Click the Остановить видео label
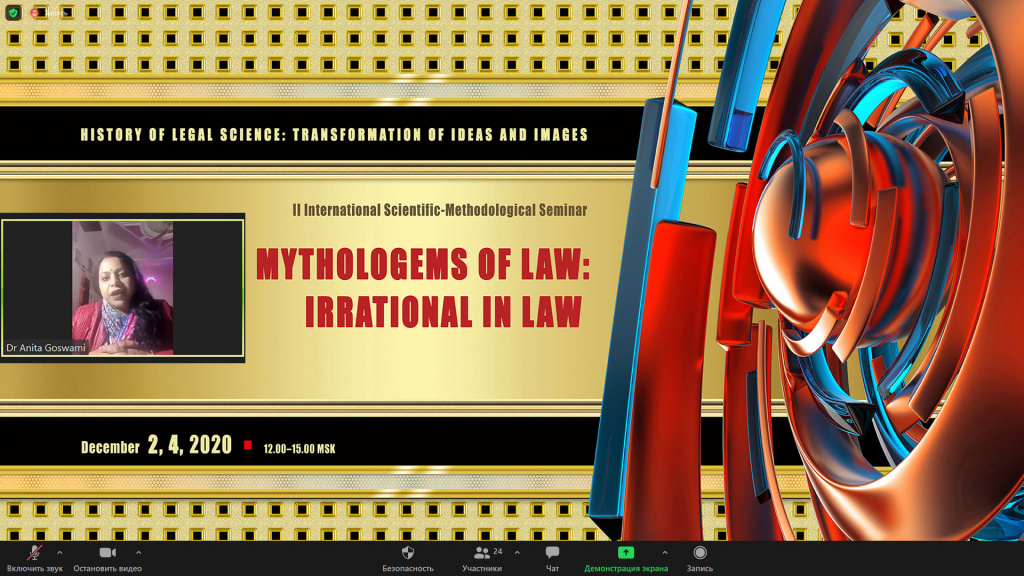The image size is (1024, 576). click(x=107, y=568)
